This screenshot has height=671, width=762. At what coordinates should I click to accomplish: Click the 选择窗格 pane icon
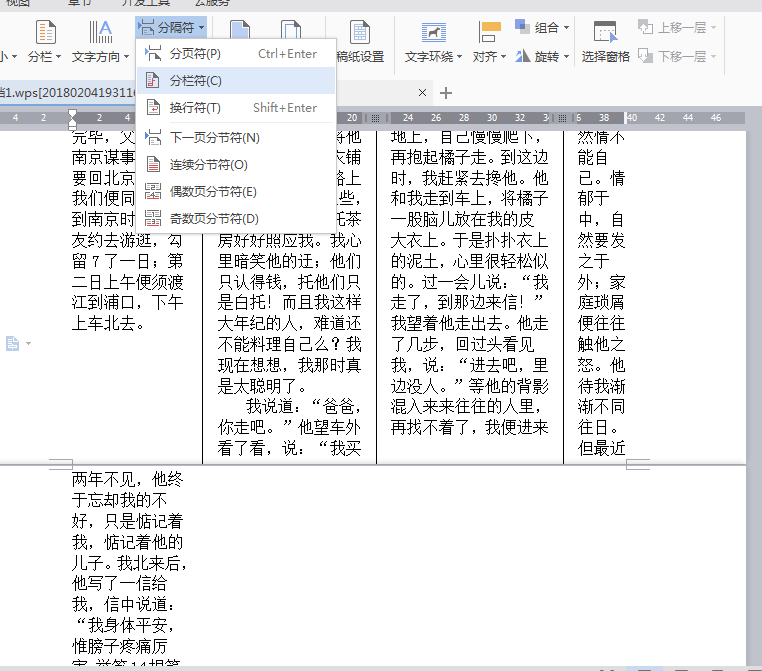606,32
